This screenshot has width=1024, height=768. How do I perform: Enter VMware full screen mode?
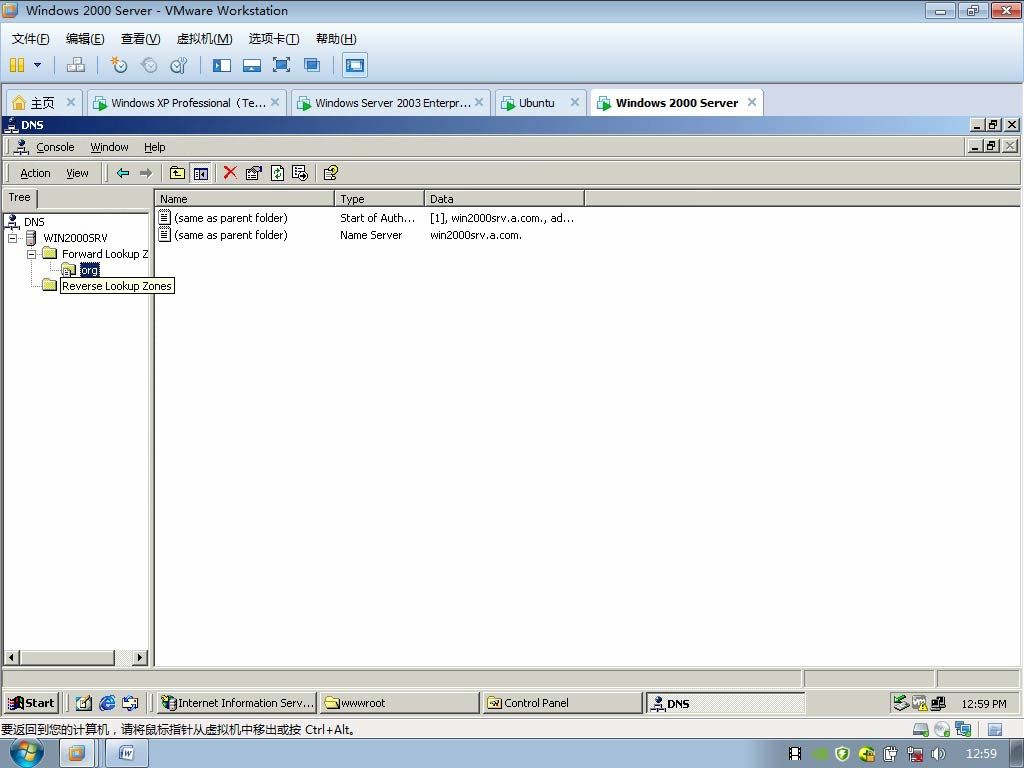(x=282, y=65)
